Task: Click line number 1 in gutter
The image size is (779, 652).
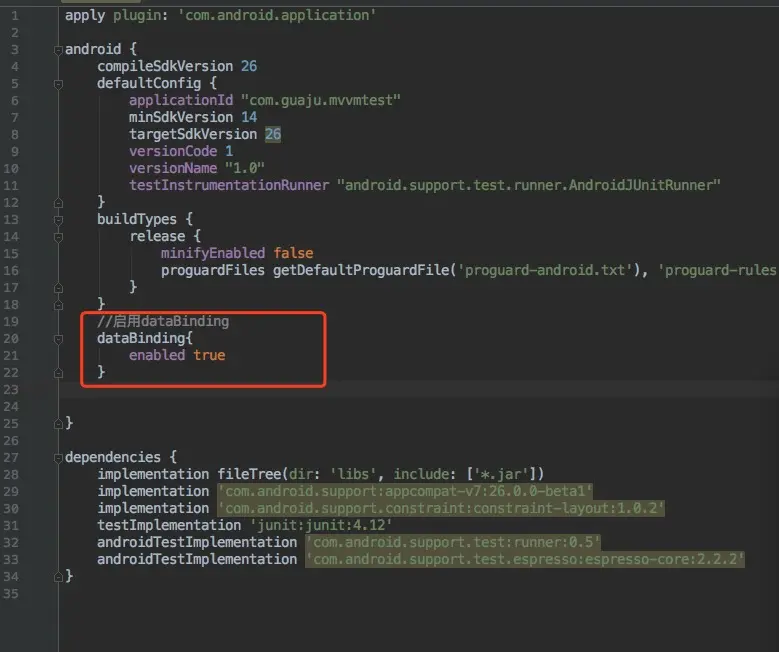Action: click(15, 16)
